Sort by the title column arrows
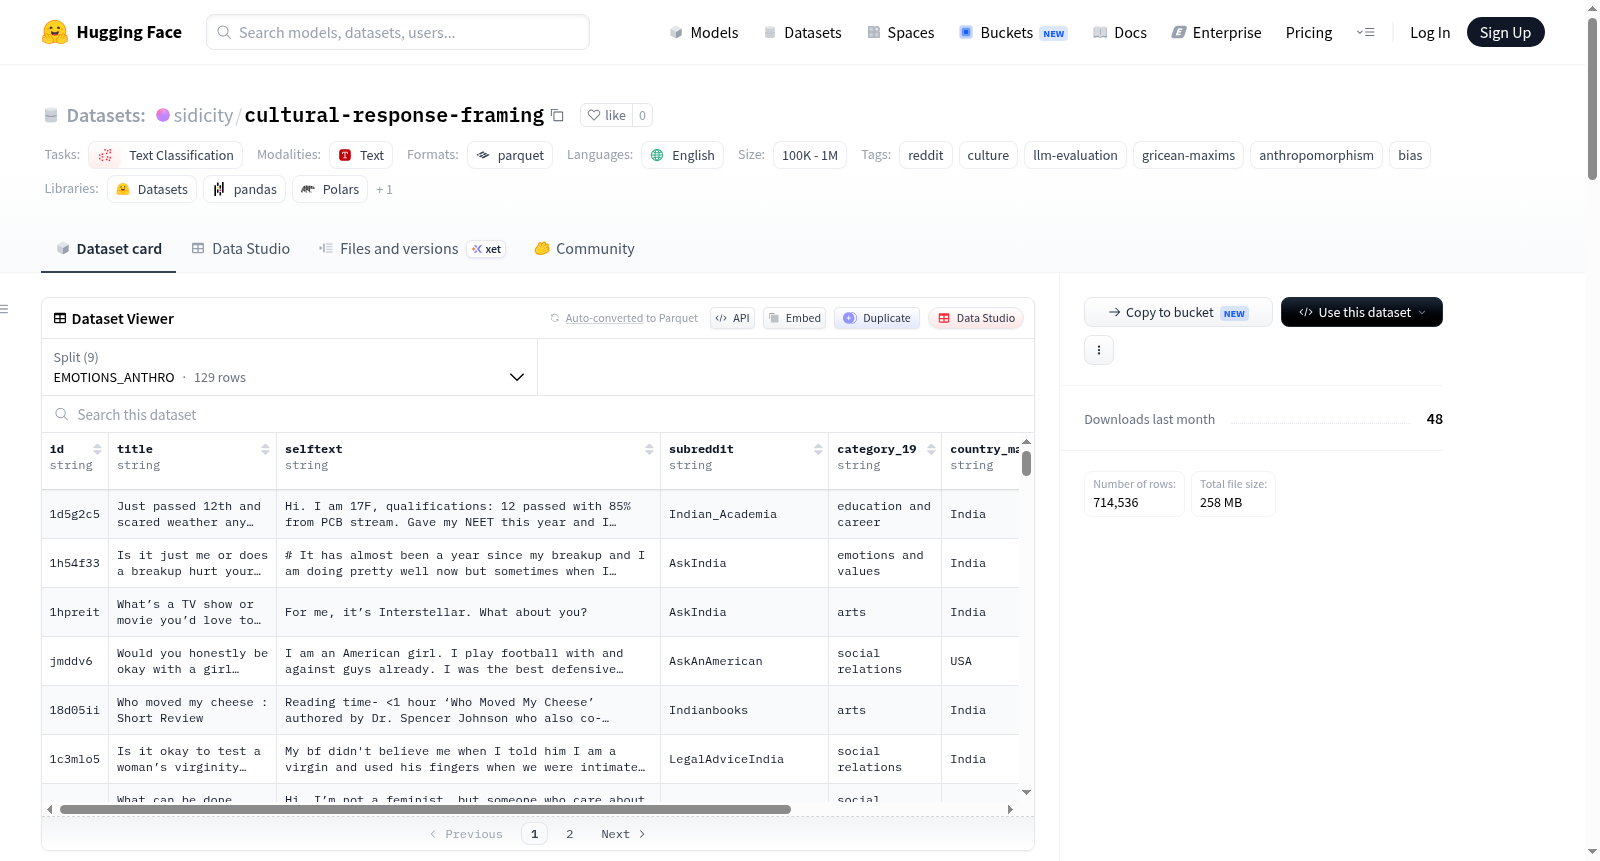Screen dimensions: 1600x861 [x=265, y=449]
